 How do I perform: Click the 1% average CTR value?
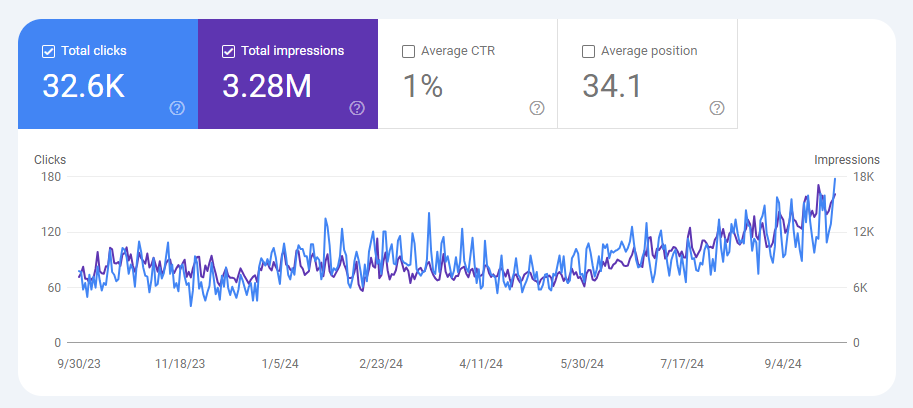[422, 86]
